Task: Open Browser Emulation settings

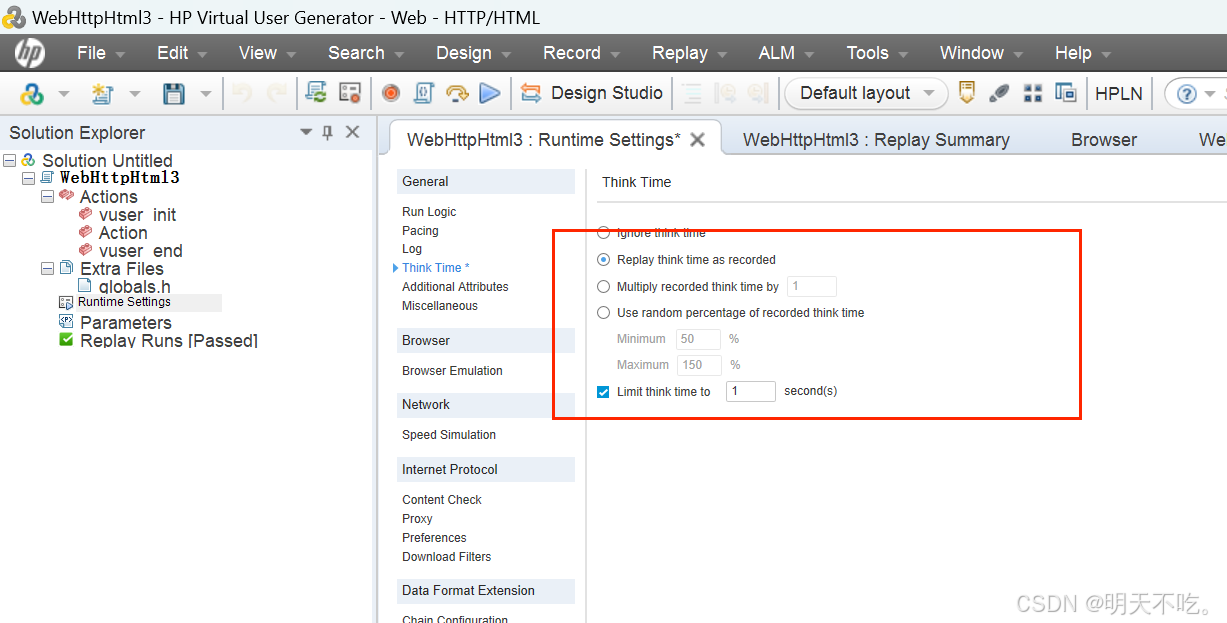Action: [452, 371]
